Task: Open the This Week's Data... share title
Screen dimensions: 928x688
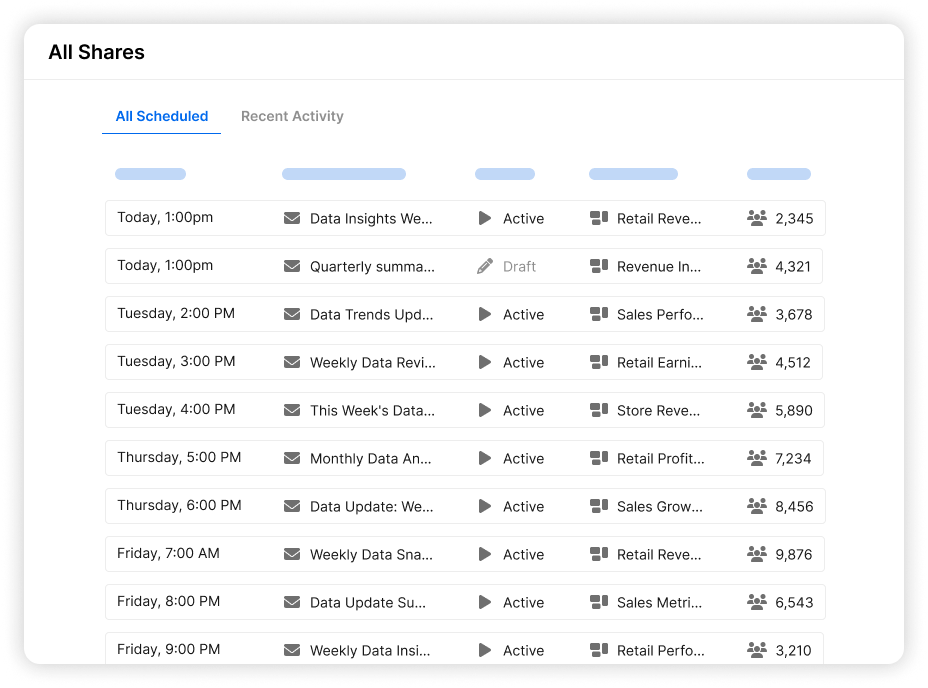Action: [372, 410]
